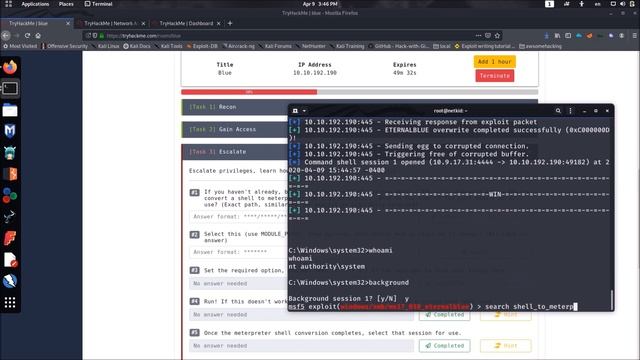Viewport: 640px width, 360px height.
Task: Click the terminal window scrollbar
Action: (x=611, y=300)
